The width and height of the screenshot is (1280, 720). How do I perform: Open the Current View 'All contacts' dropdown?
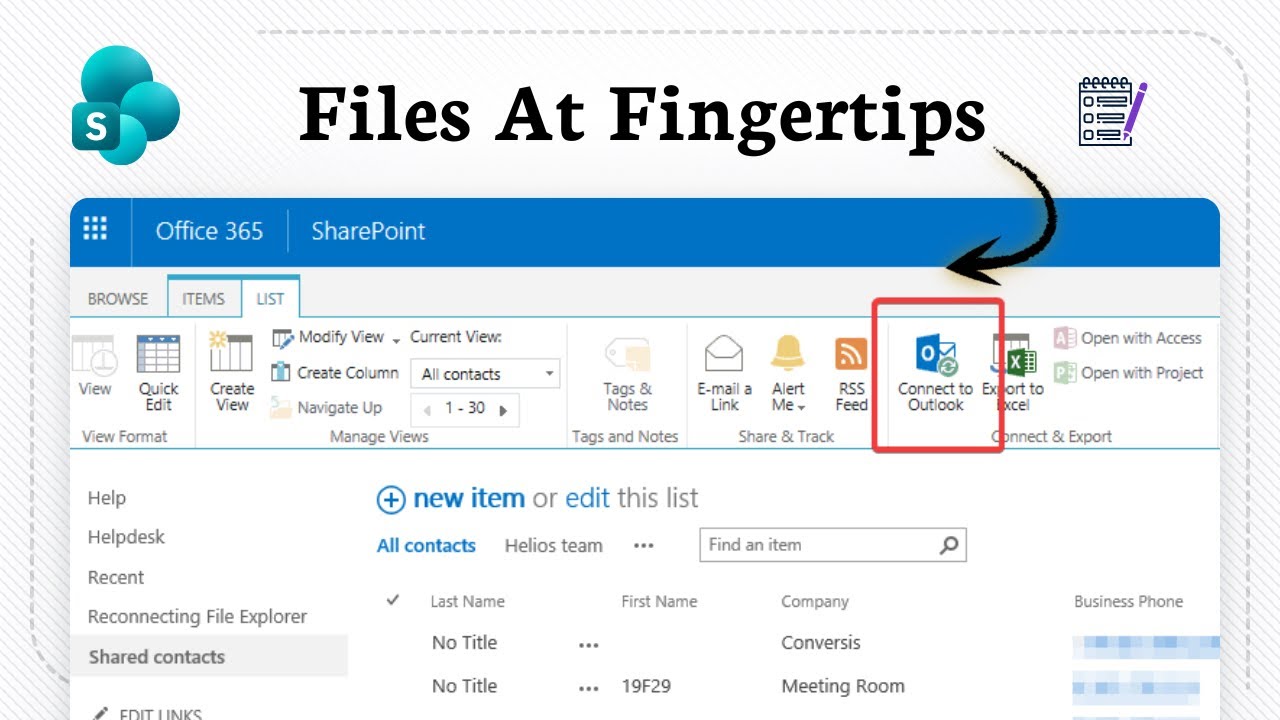[x=485, y=374]
